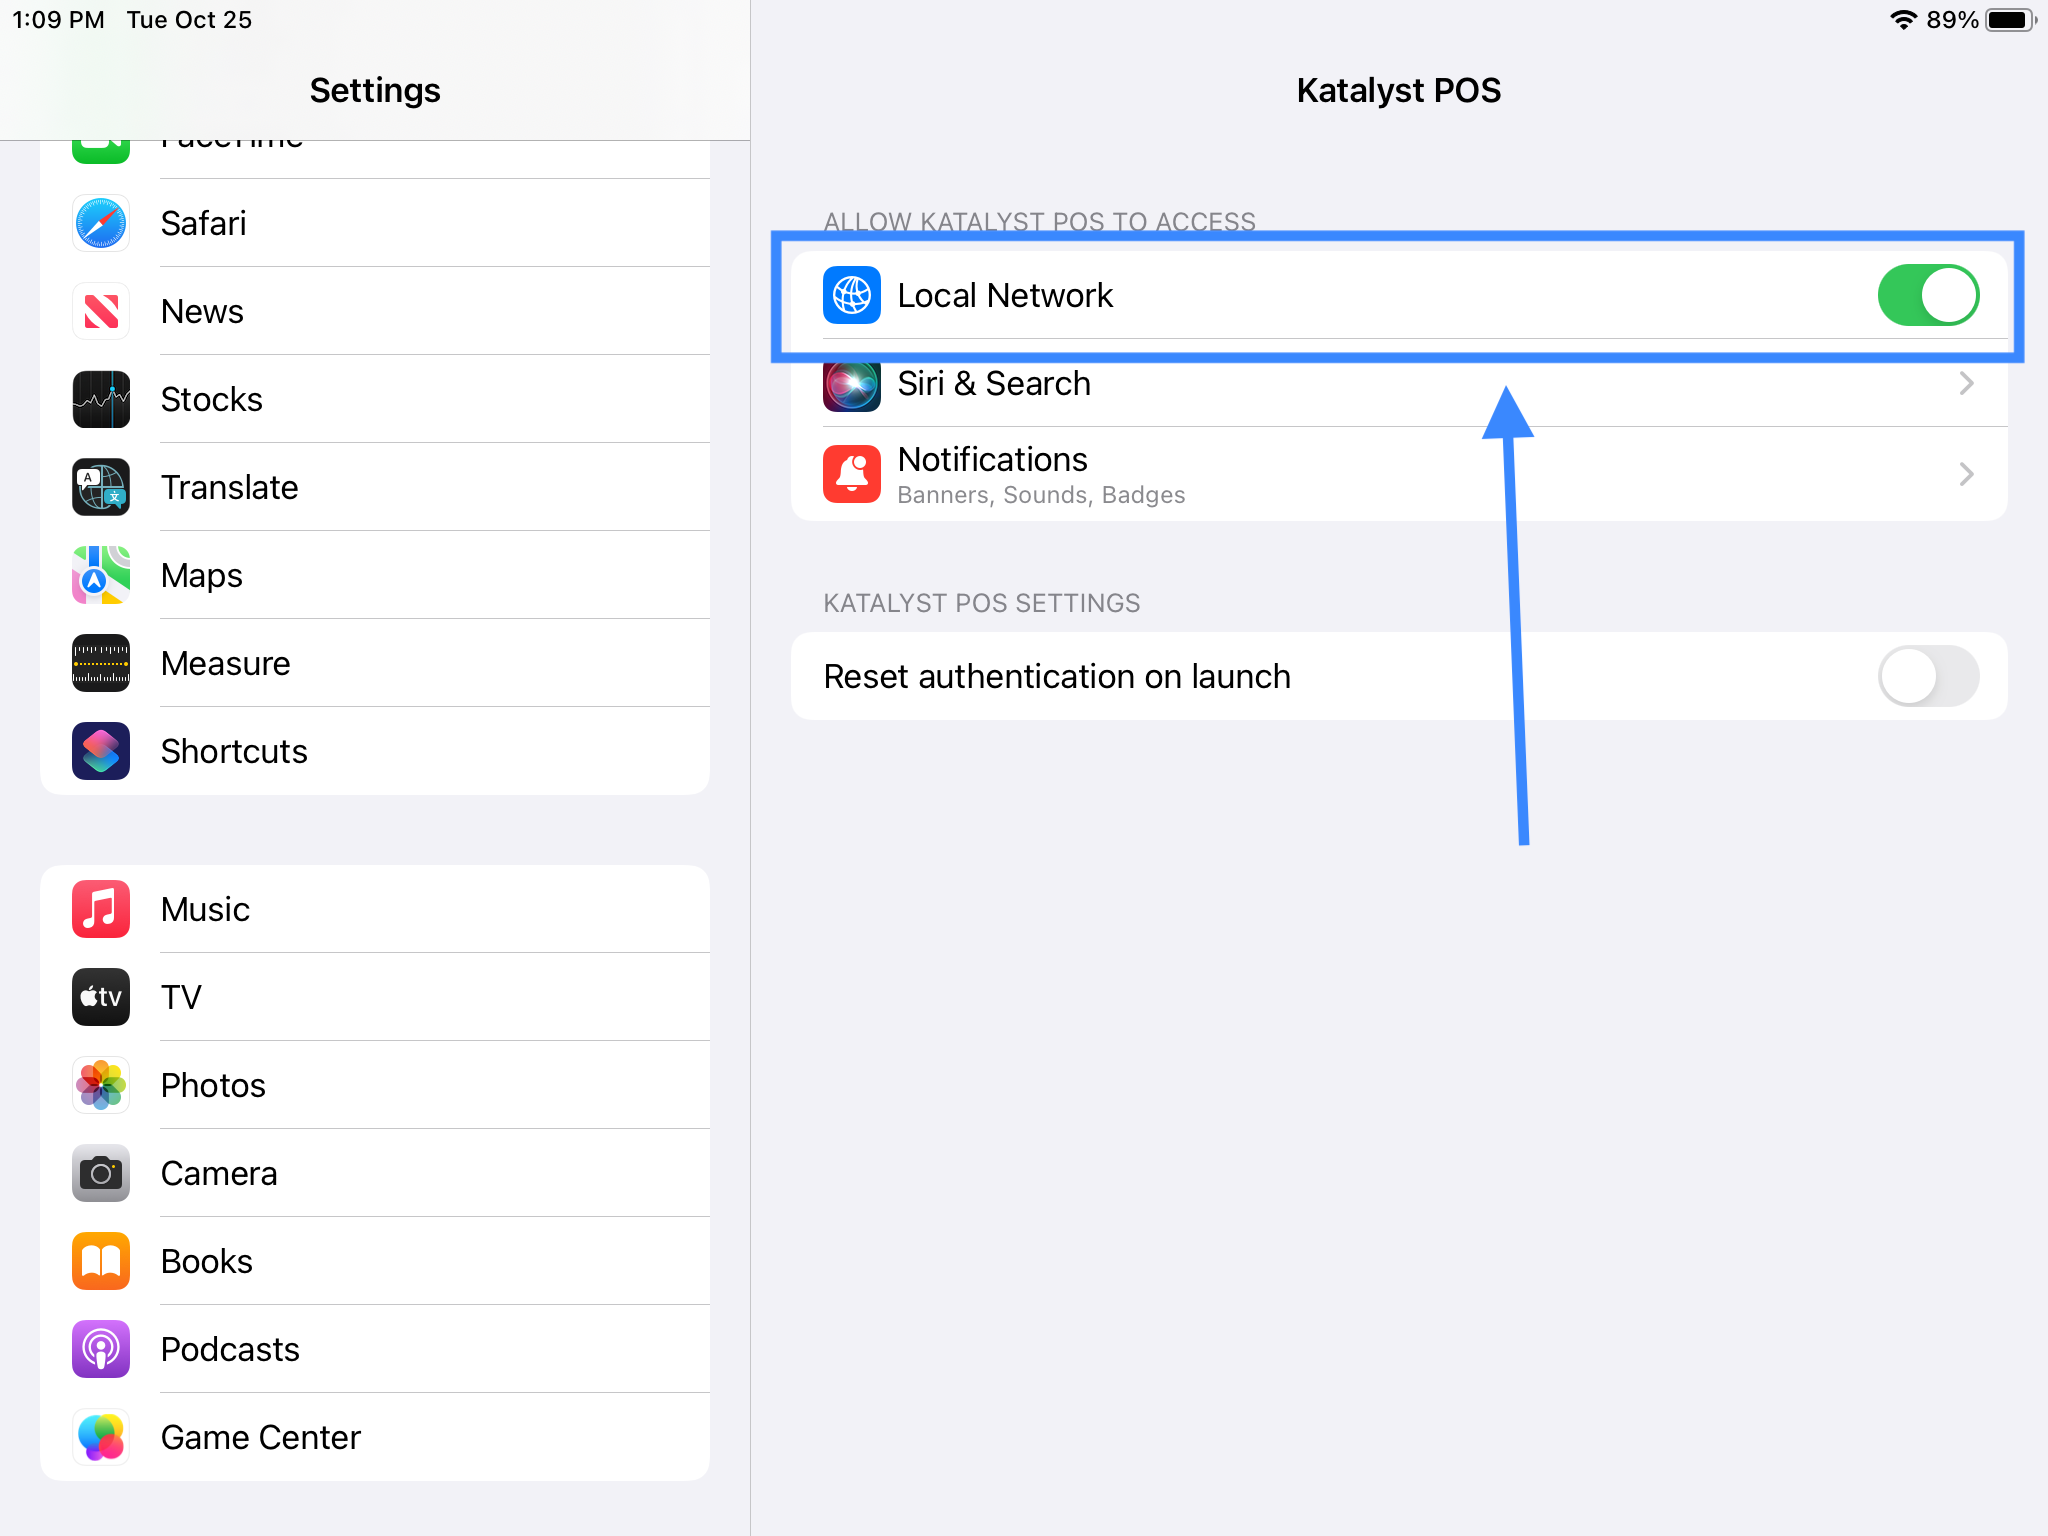Screen dimensions: 2048x1536
Task: Tap the battery status indicator
Action: pyautogui.click(x=2010, y=20)
